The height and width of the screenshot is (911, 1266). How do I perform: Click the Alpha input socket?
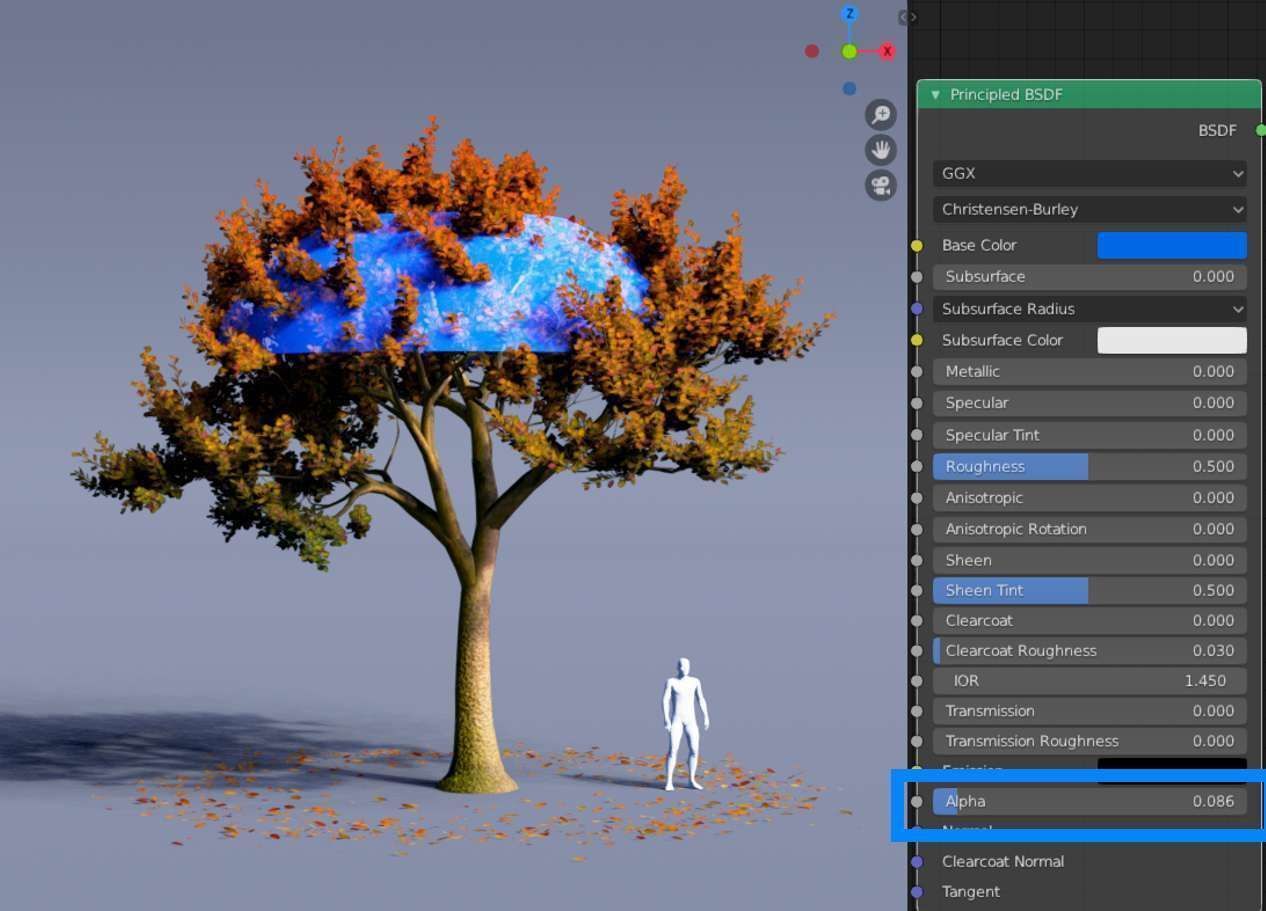pos(917,801)
